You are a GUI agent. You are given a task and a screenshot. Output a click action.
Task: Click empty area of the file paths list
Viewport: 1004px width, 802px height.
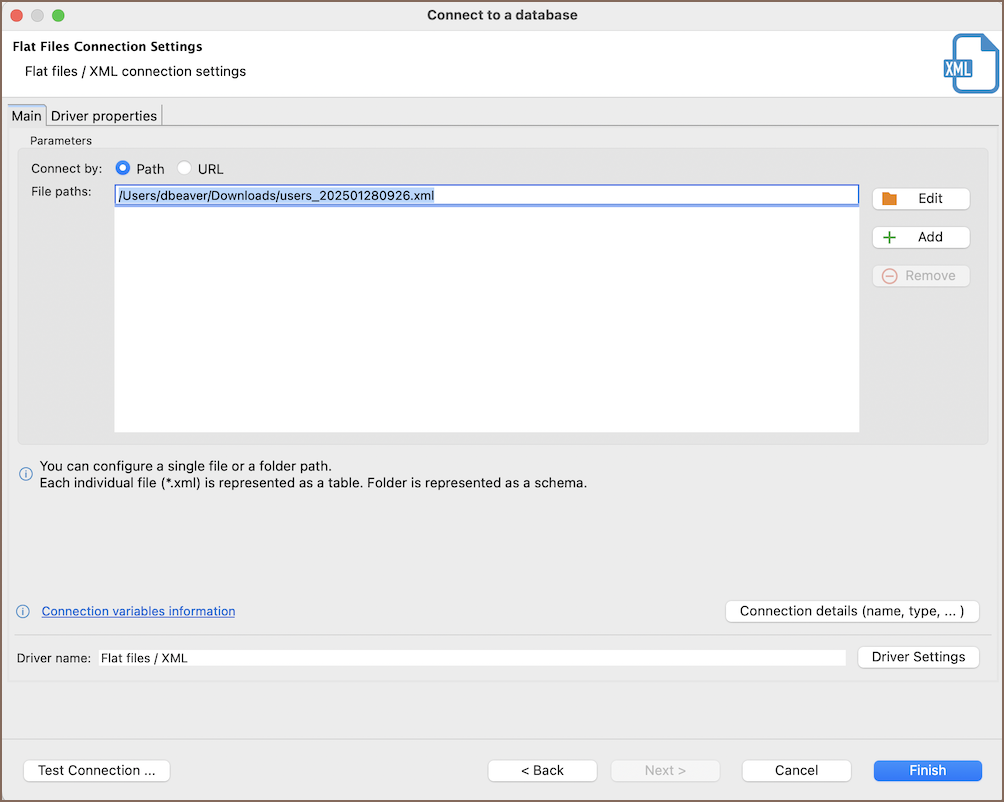click(486, 320)
